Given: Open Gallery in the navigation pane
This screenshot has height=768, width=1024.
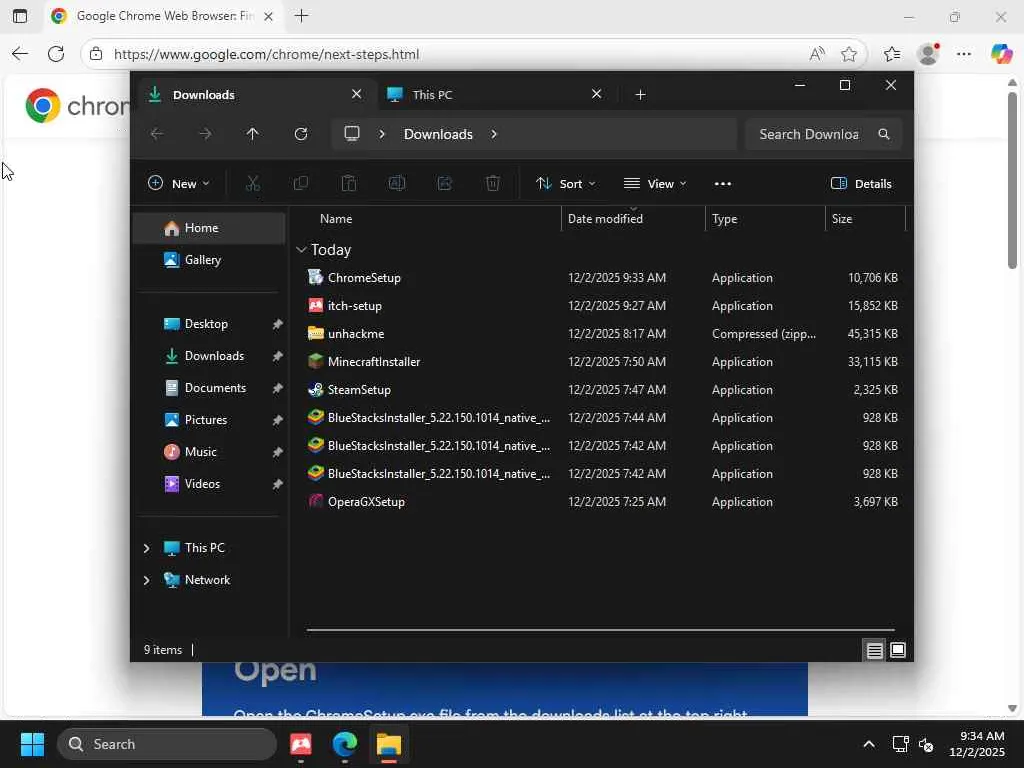Looking at the screenshot, I should coord(209,260).
